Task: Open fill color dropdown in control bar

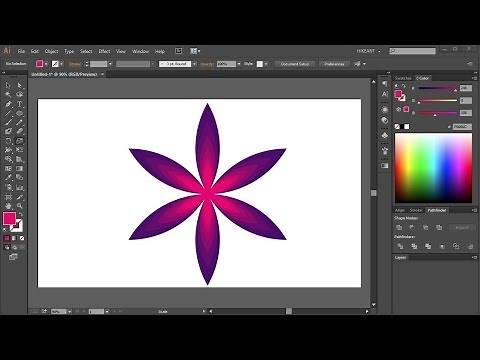Action: (x=46, y=64)
